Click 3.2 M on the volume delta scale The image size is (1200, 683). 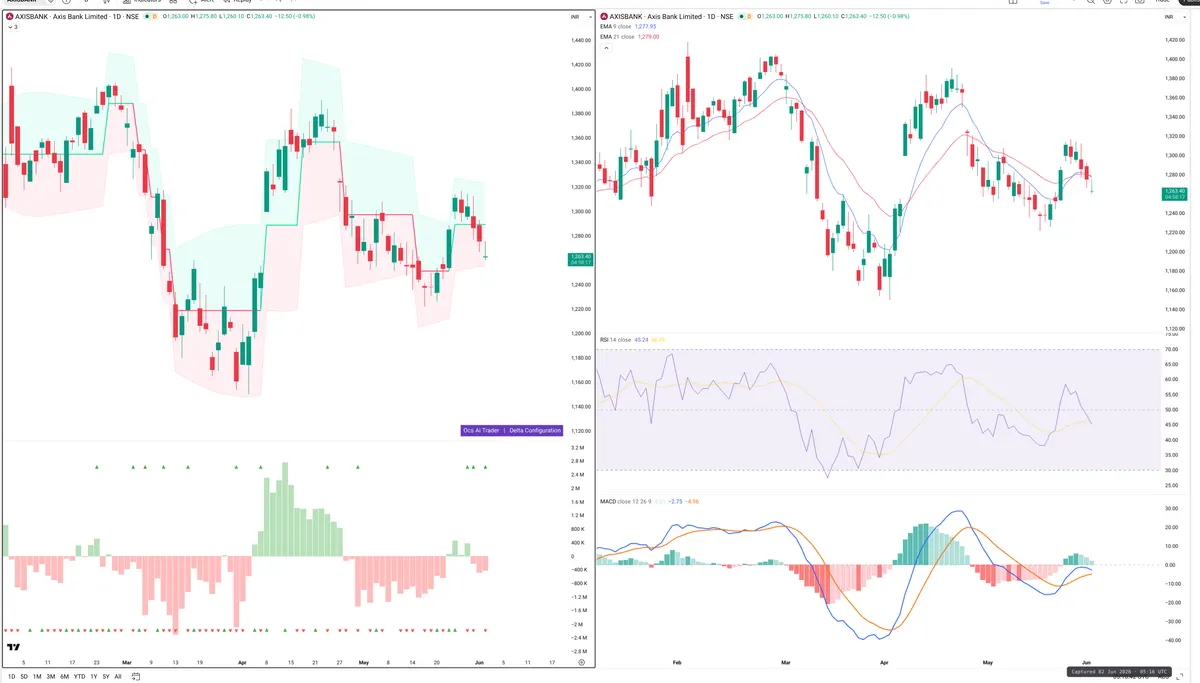tap(578, 447)
